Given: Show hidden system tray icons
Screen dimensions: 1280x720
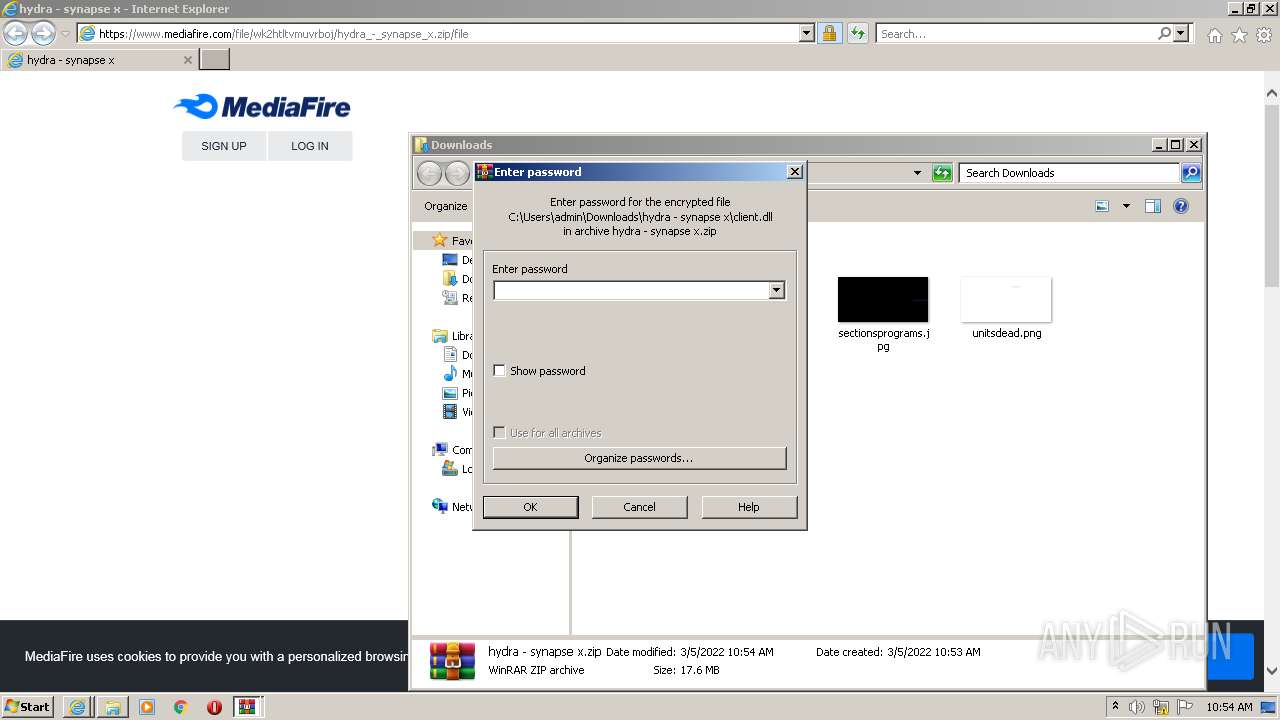Looking at the screenshot, I should point(1115,707).
